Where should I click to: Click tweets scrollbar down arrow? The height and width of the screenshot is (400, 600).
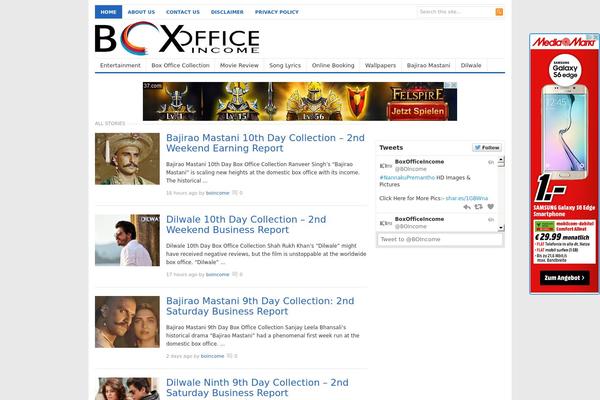pyautogui.click(x=501, y=228)
